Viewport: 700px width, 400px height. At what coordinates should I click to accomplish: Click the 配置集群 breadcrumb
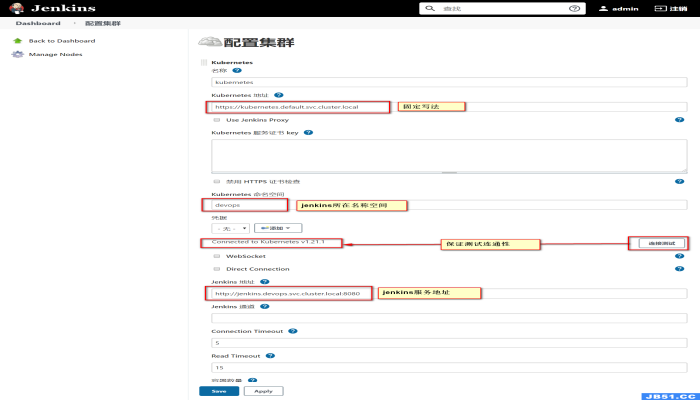pos(103,23)
